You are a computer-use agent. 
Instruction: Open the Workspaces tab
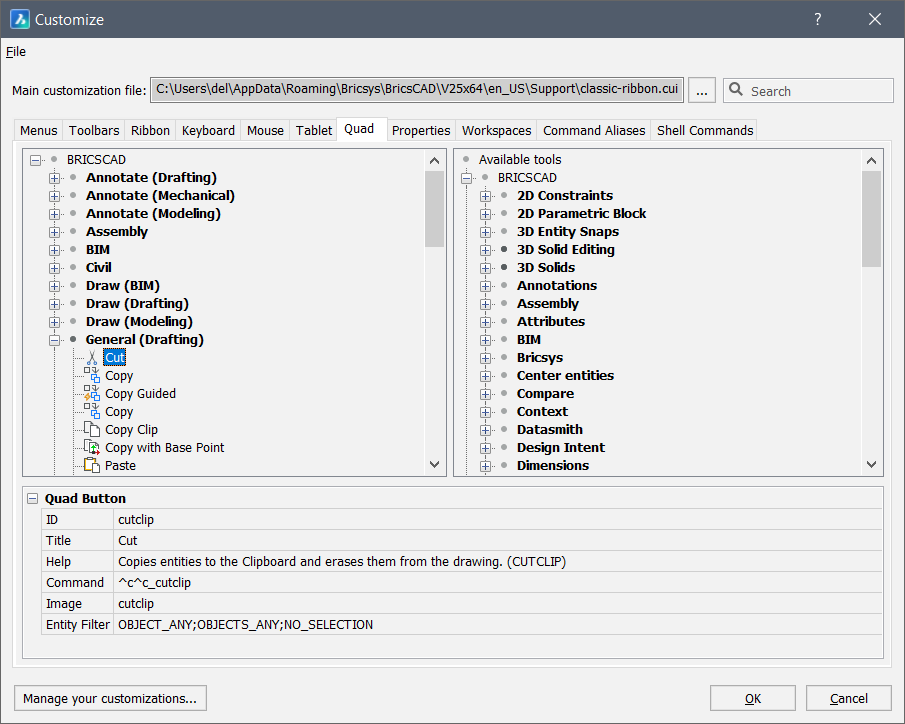click(496, 131)
